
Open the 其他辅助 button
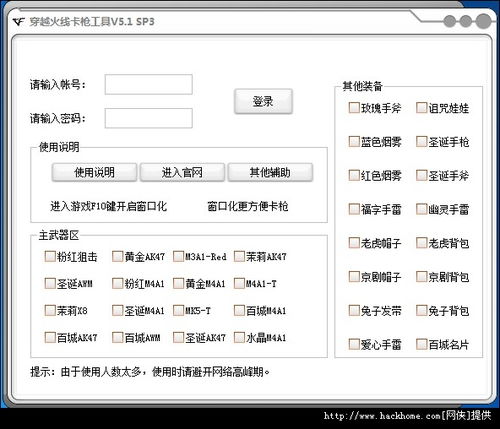pos(270,172)
